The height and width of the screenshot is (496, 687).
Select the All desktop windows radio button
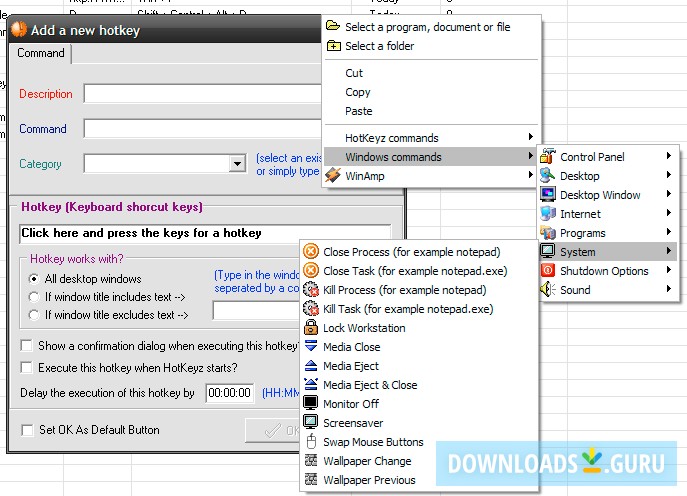coord(34,279)
